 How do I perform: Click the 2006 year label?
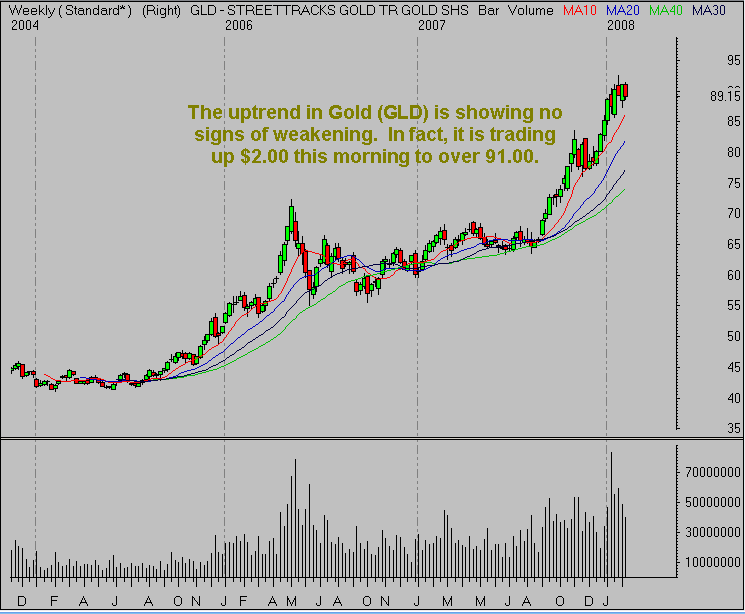click(239, 26)
